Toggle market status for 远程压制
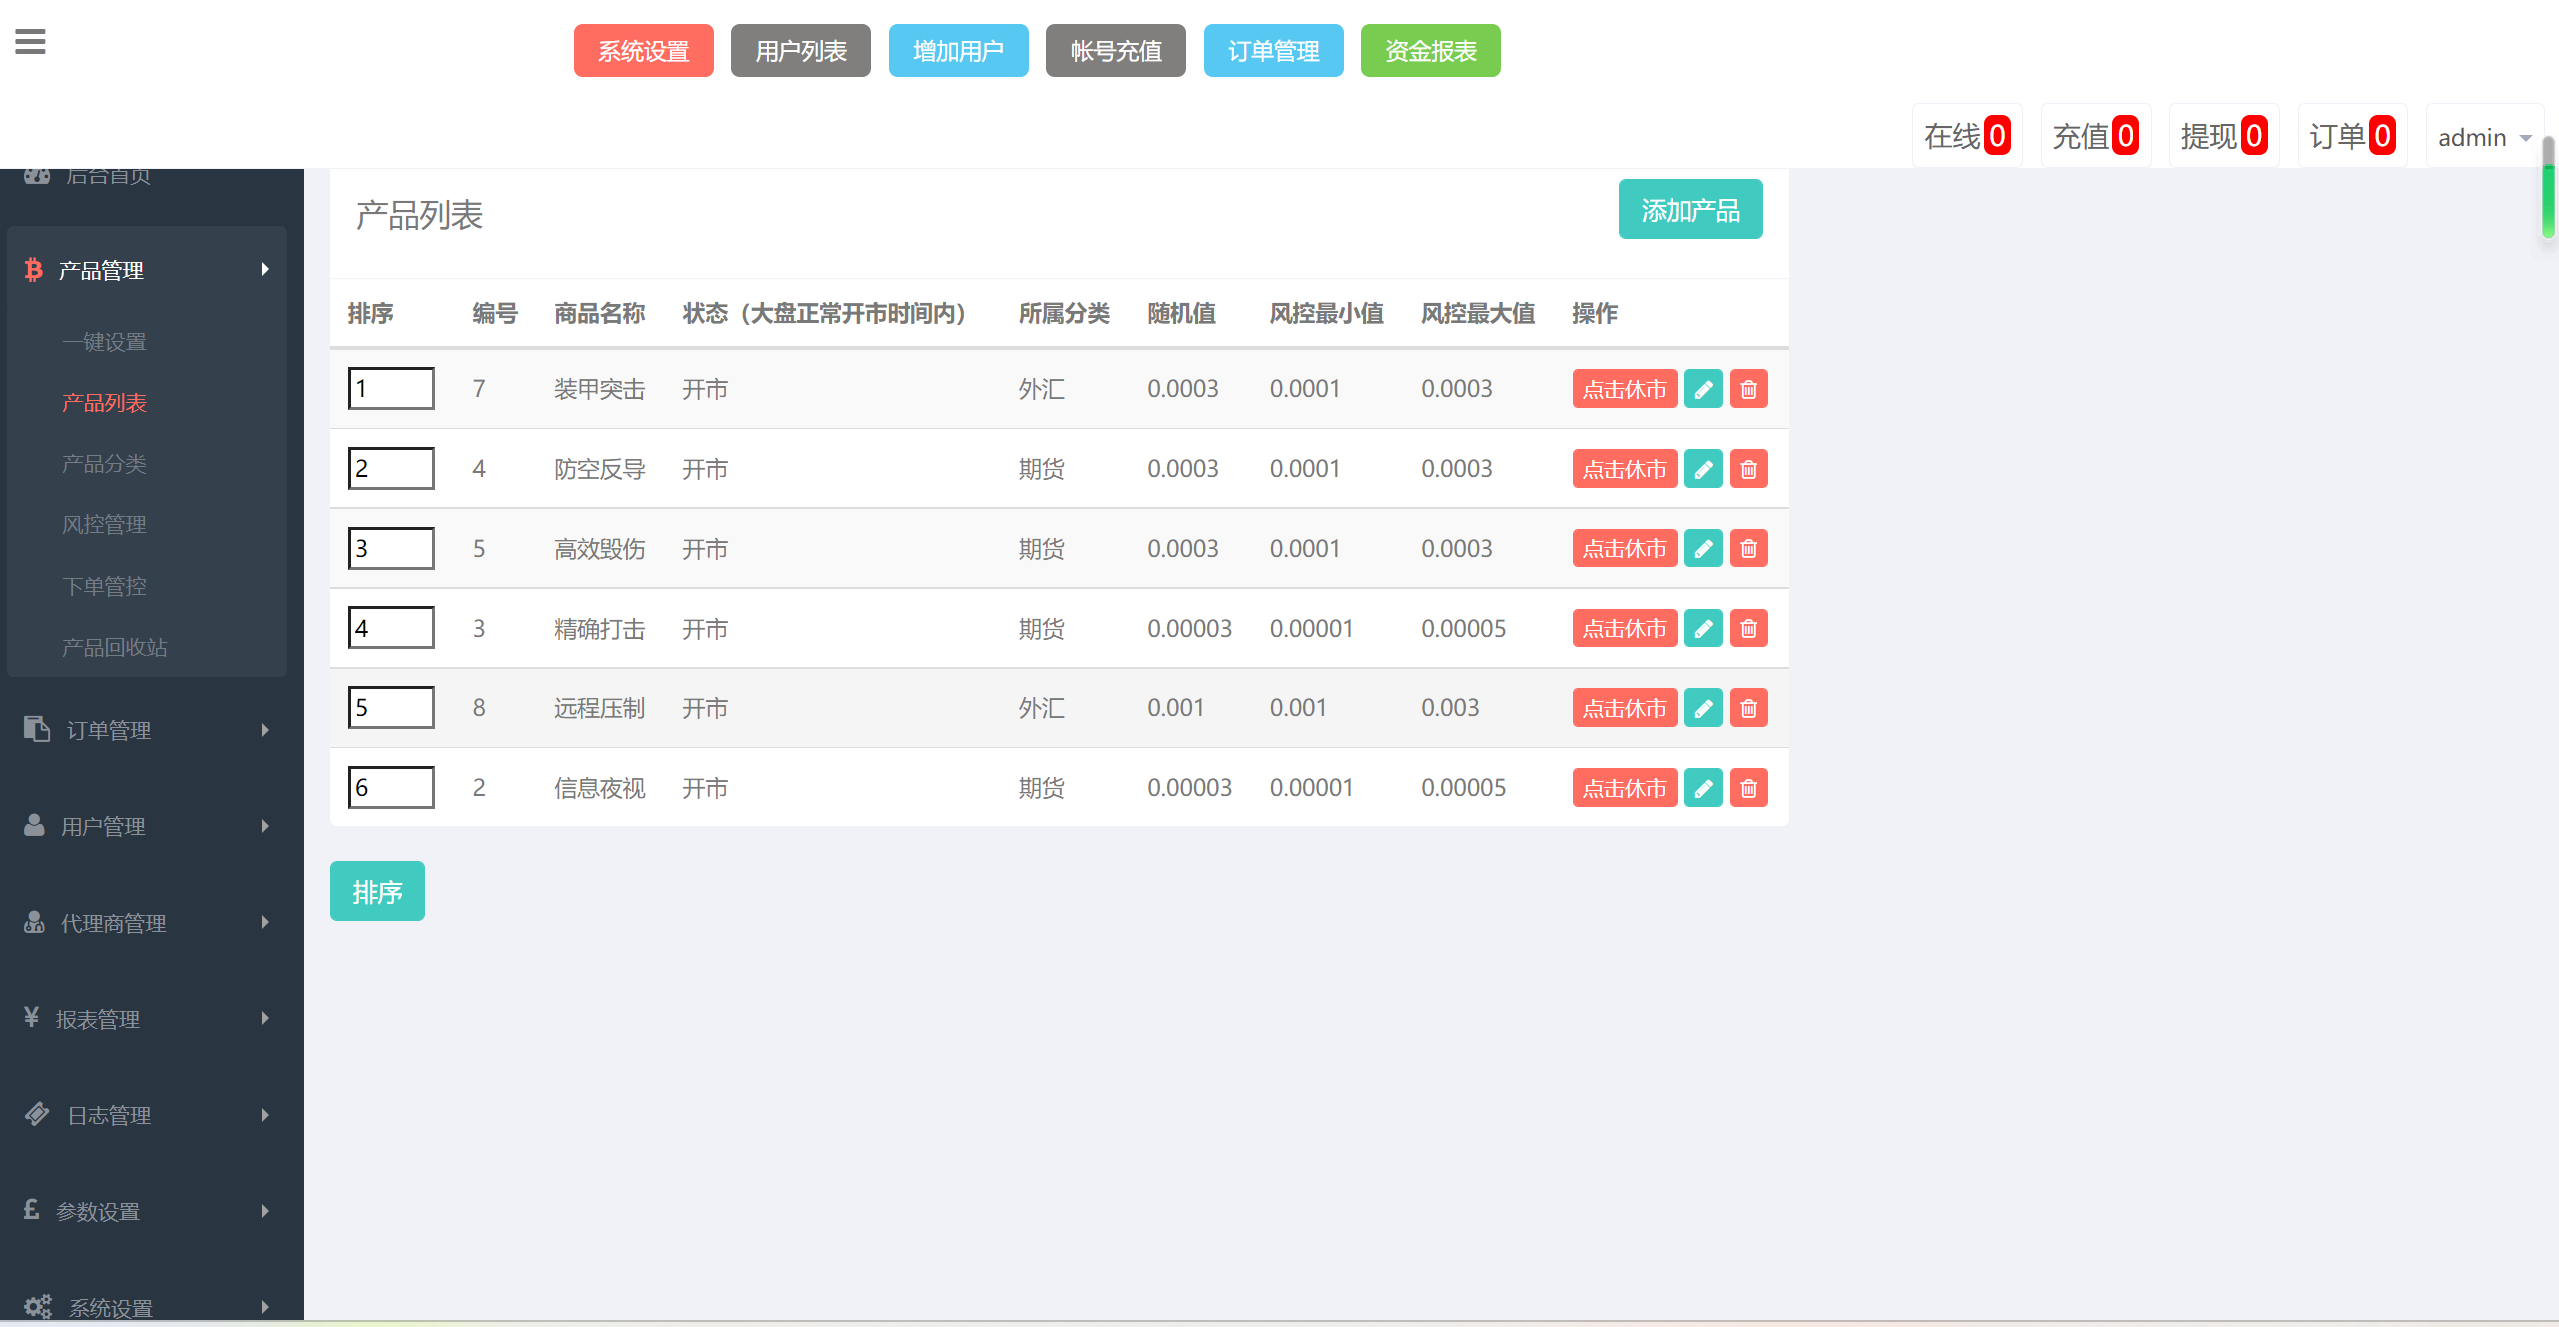 [1621, 708]
